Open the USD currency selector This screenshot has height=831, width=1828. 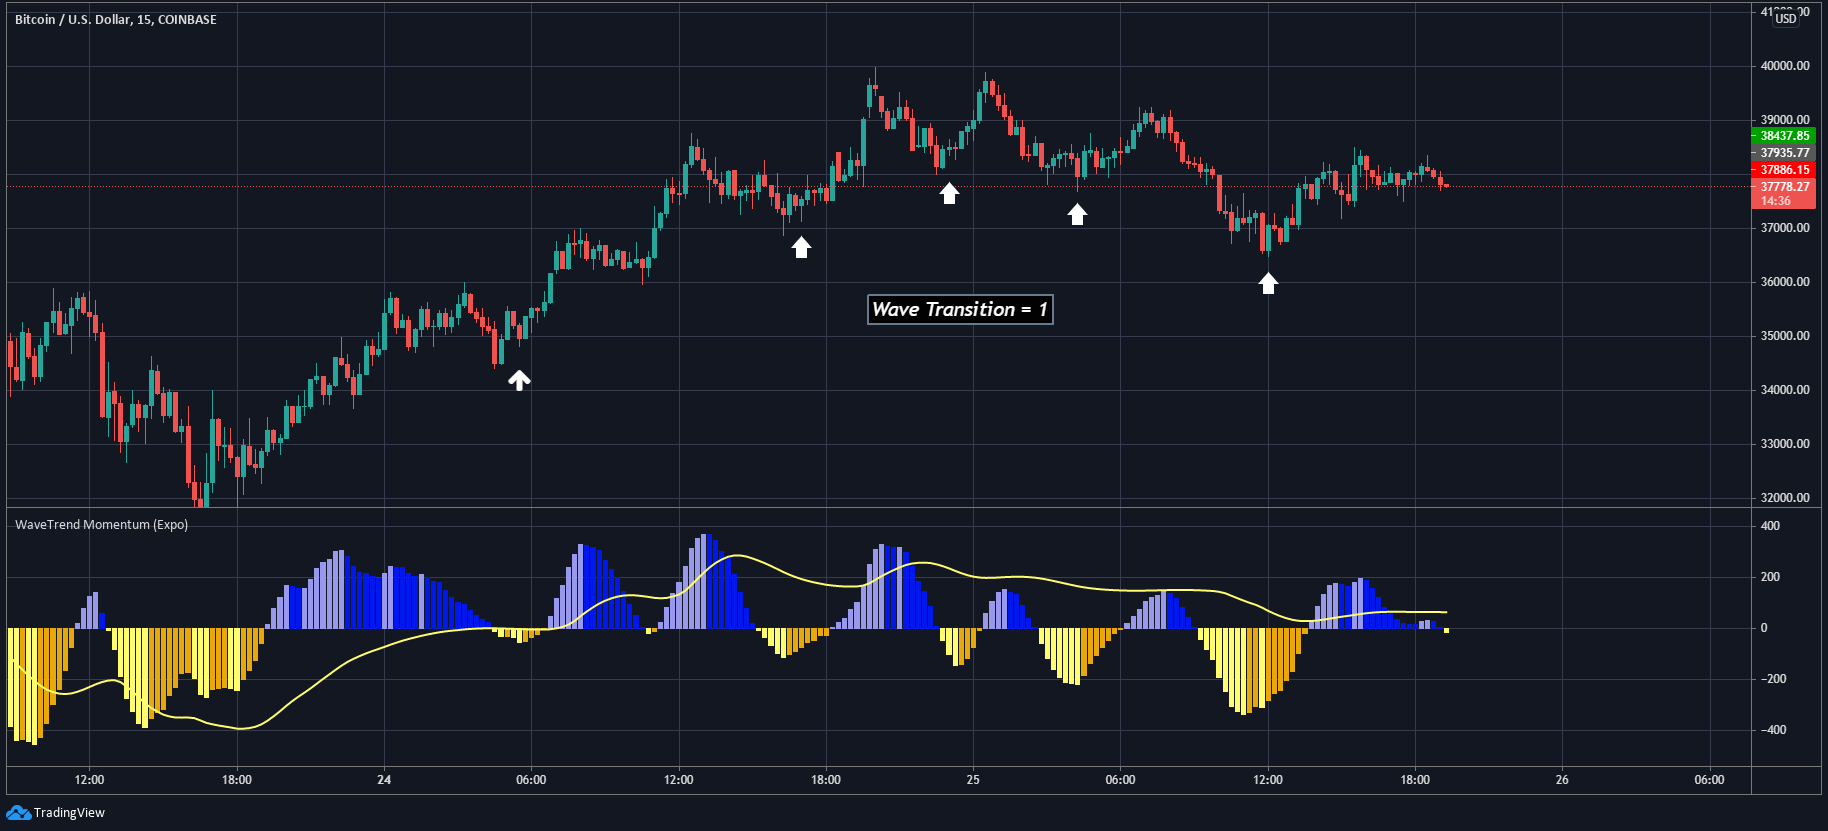click(1786, 18)
